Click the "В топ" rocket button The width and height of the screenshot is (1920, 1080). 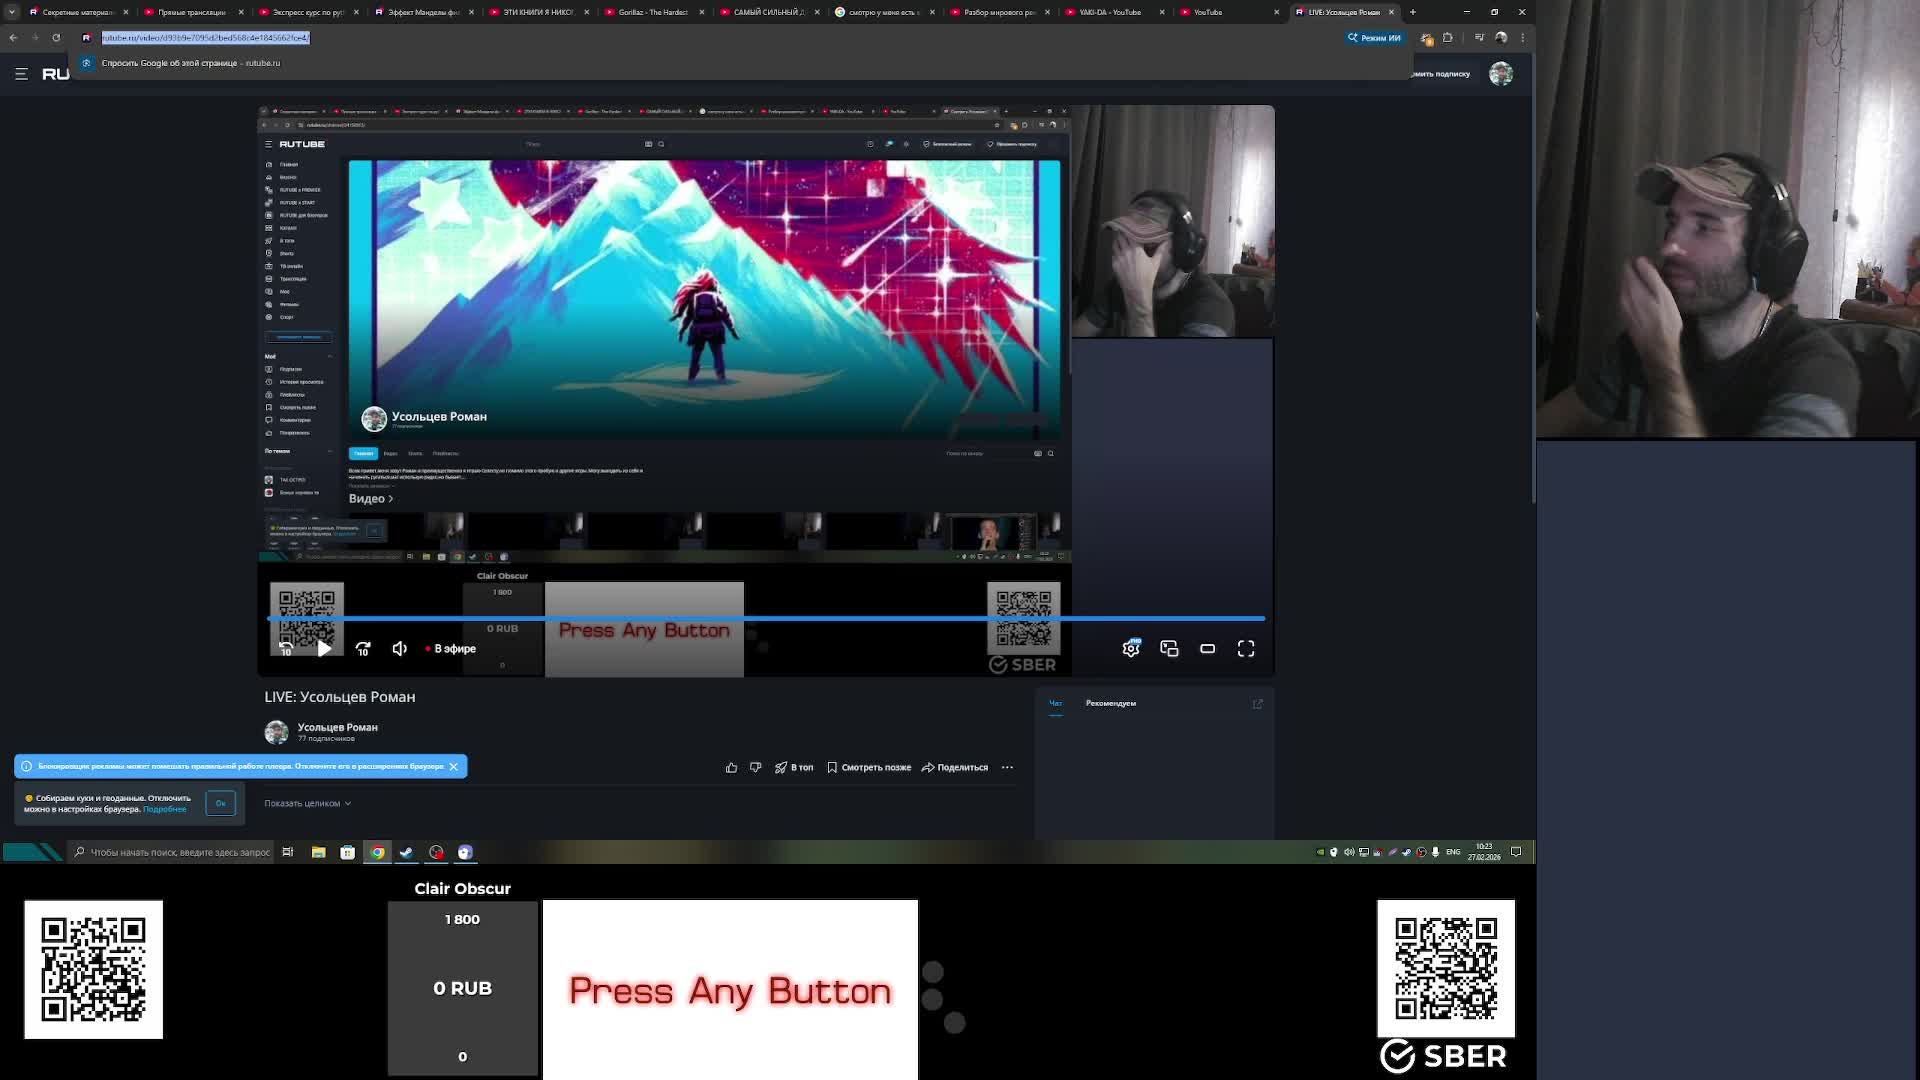tap(794, 767)
